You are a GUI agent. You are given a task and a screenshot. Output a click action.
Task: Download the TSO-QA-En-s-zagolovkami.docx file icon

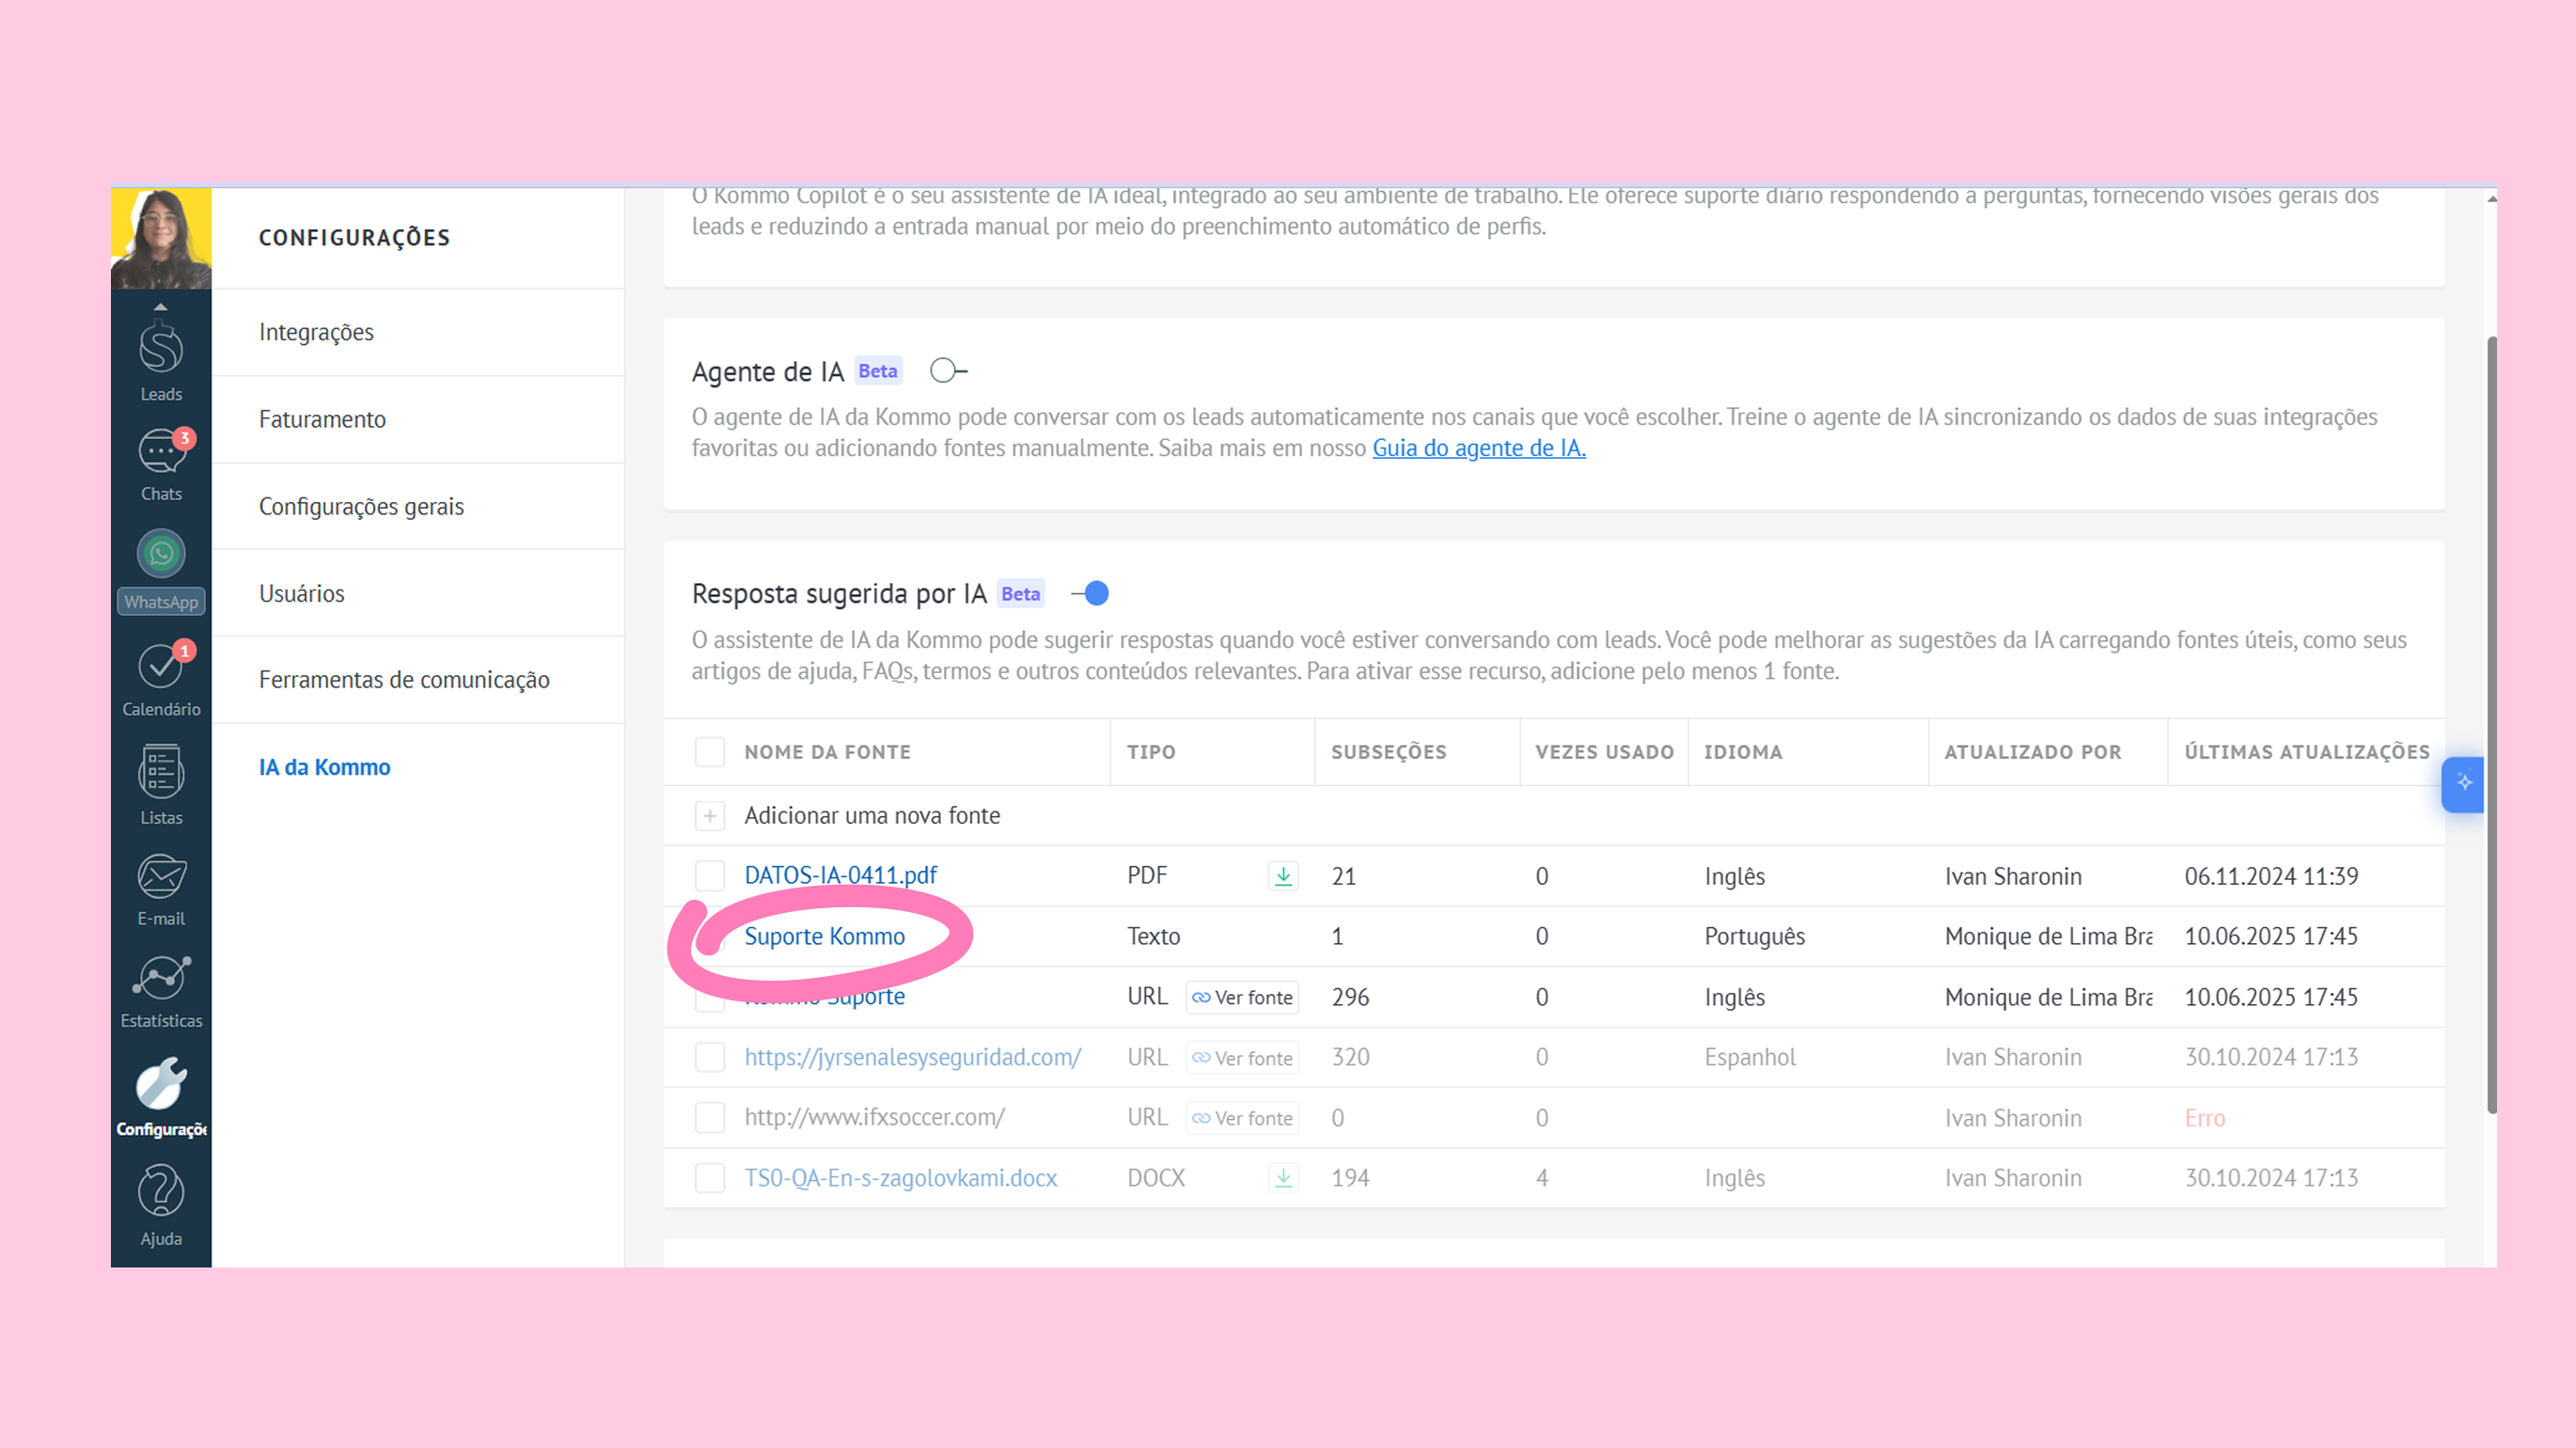click(1283, 1178)
